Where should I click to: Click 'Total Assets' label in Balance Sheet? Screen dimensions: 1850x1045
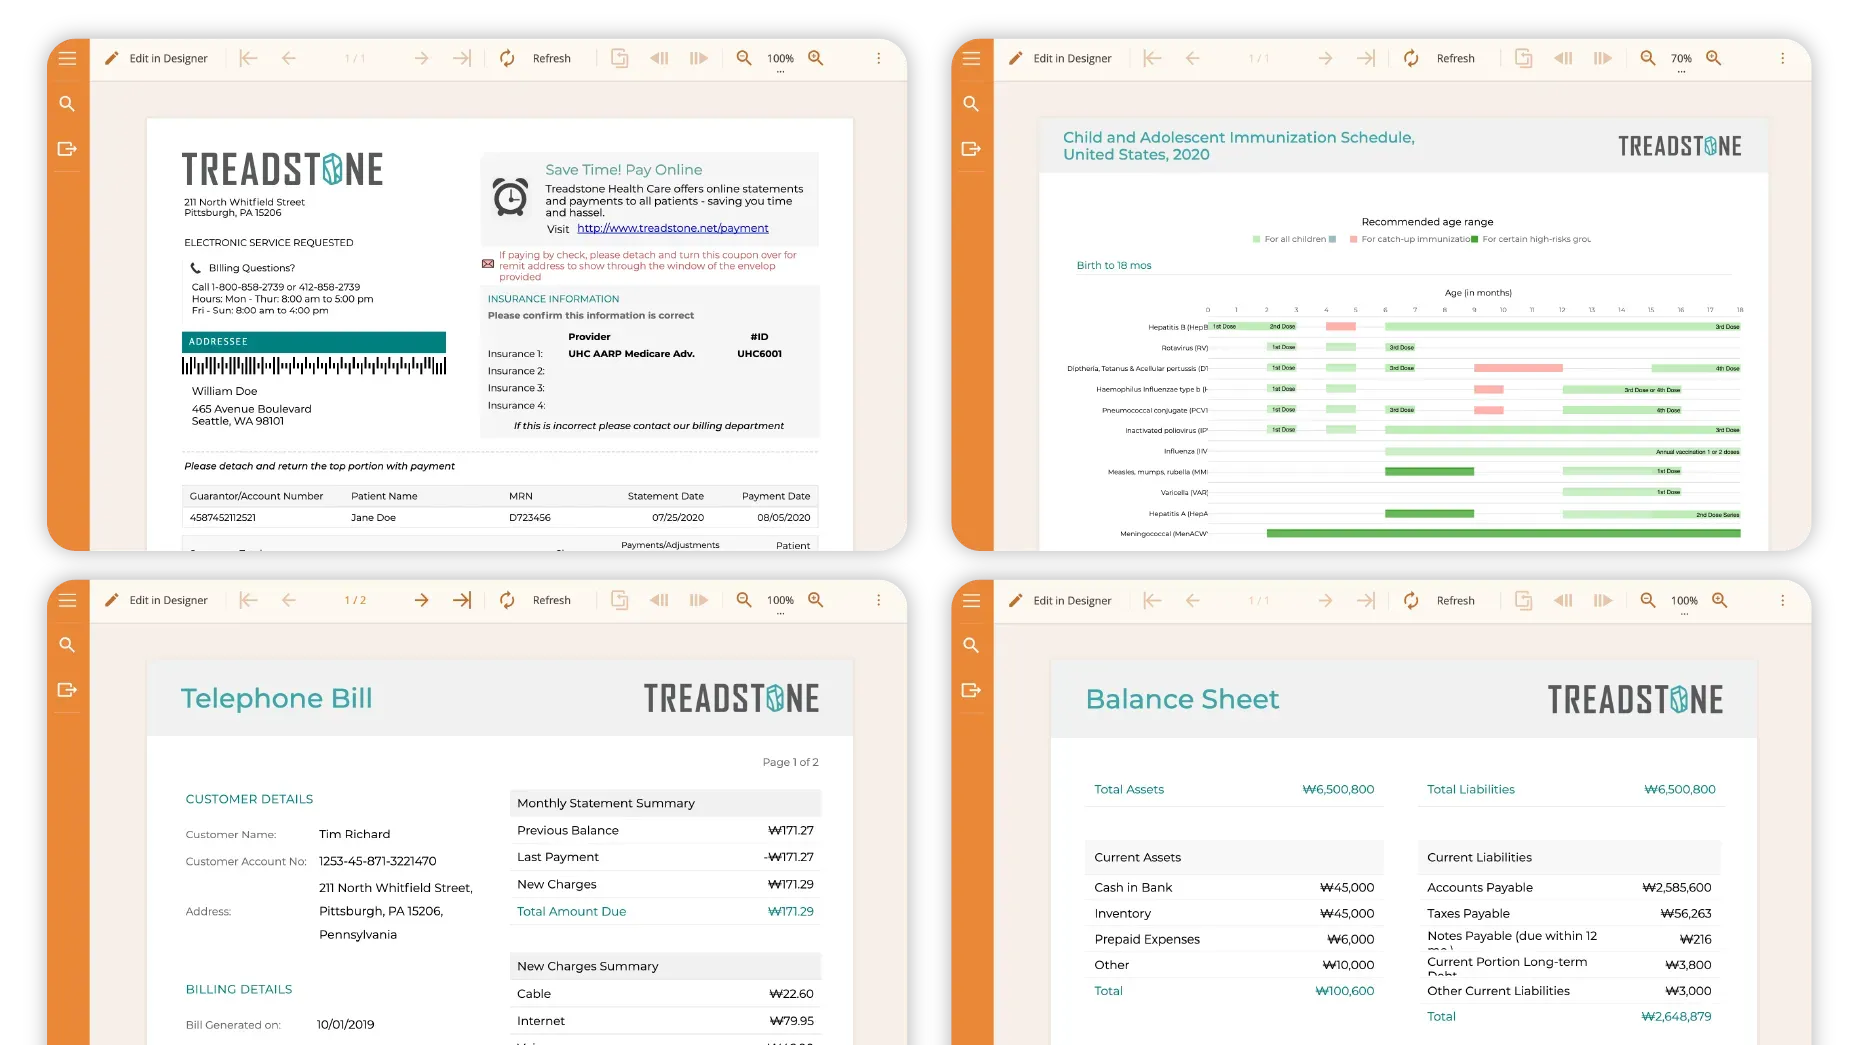(x=1129, y=789)
